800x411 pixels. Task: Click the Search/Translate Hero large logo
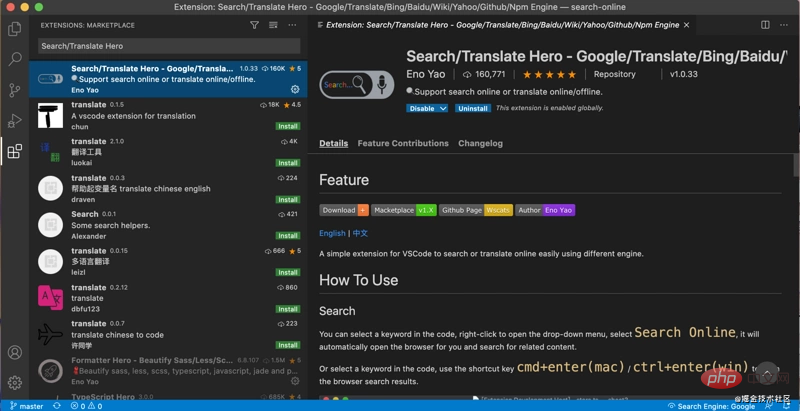(357, 85)
